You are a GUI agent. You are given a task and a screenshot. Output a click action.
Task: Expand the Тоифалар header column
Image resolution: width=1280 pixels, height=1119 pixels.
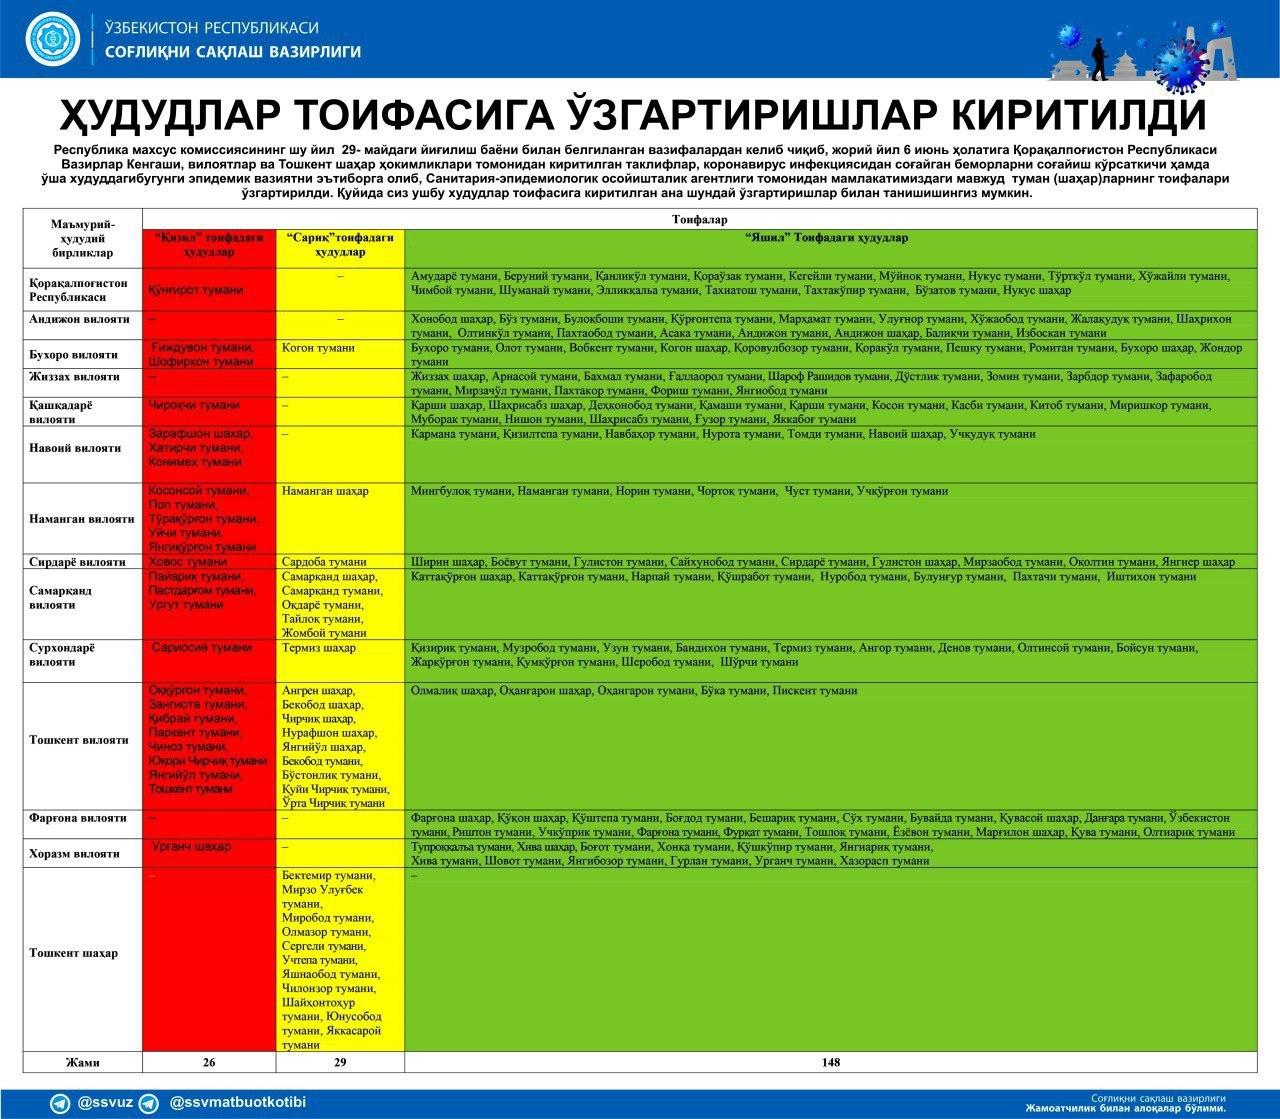(698, 219)
